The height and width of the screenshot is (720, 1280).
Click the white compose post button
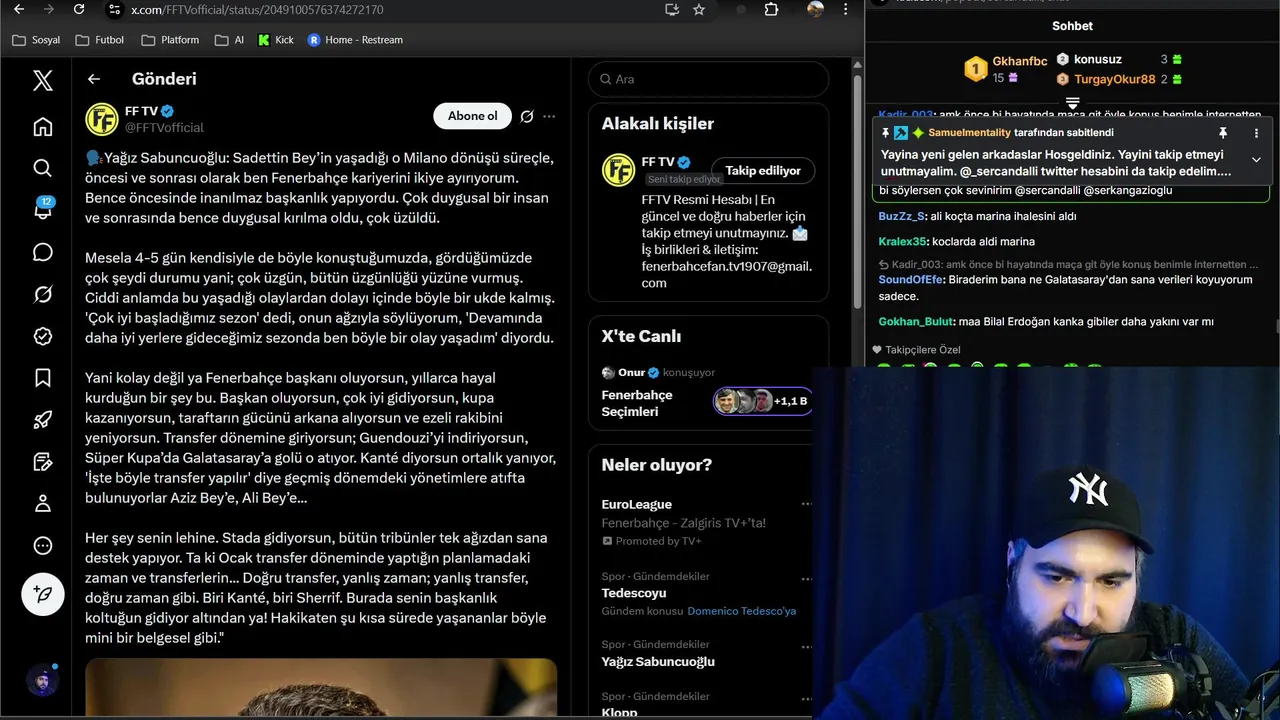click(42, 594)
